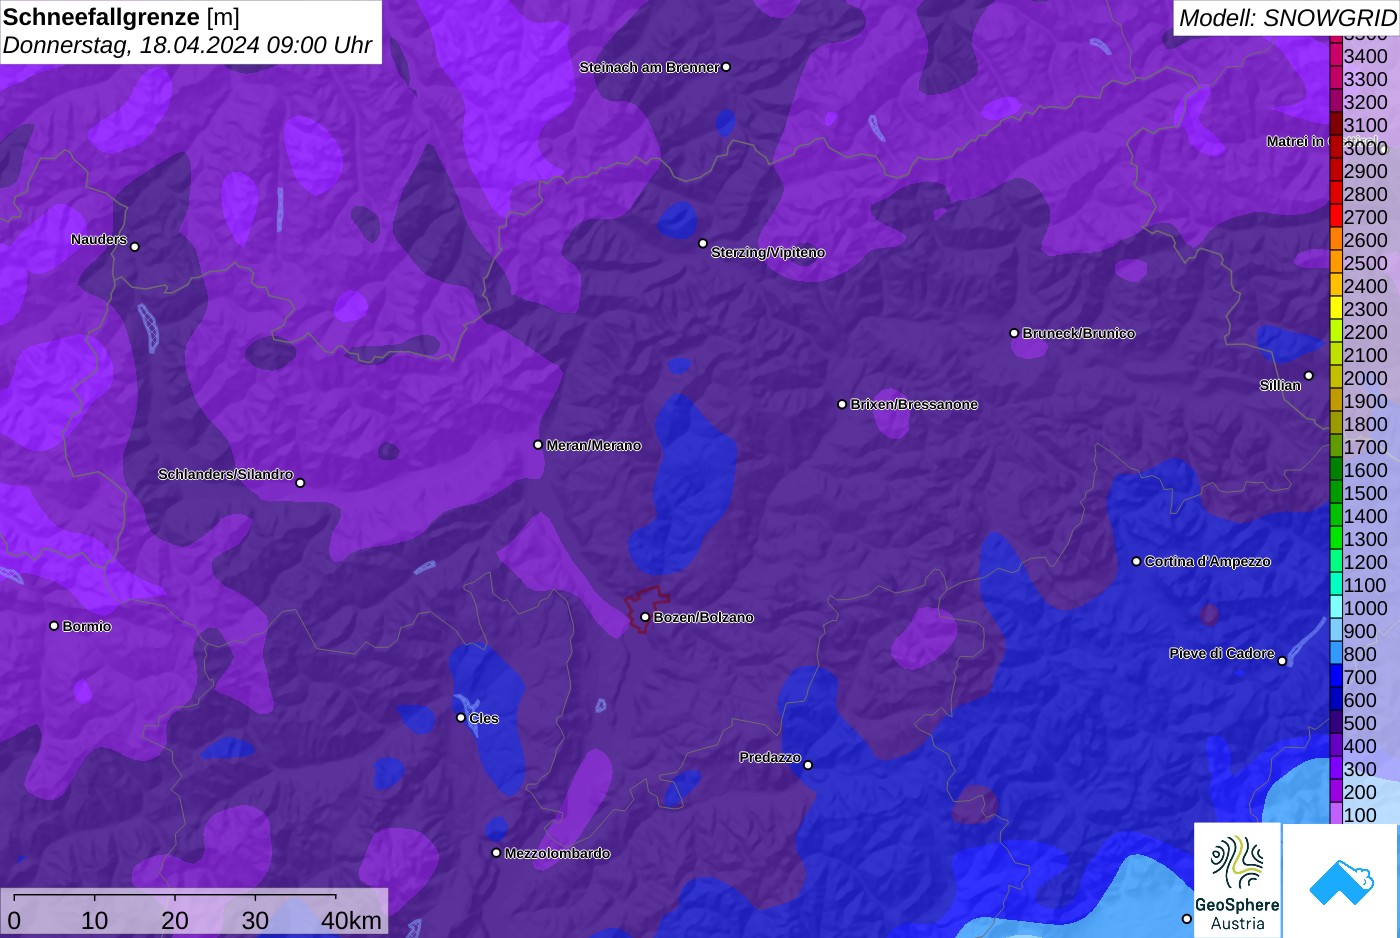Click the Bruneck/Brunico marker dot
Image resolution: width=1400 pixels, height=938 pixels.
[1014, 333]
